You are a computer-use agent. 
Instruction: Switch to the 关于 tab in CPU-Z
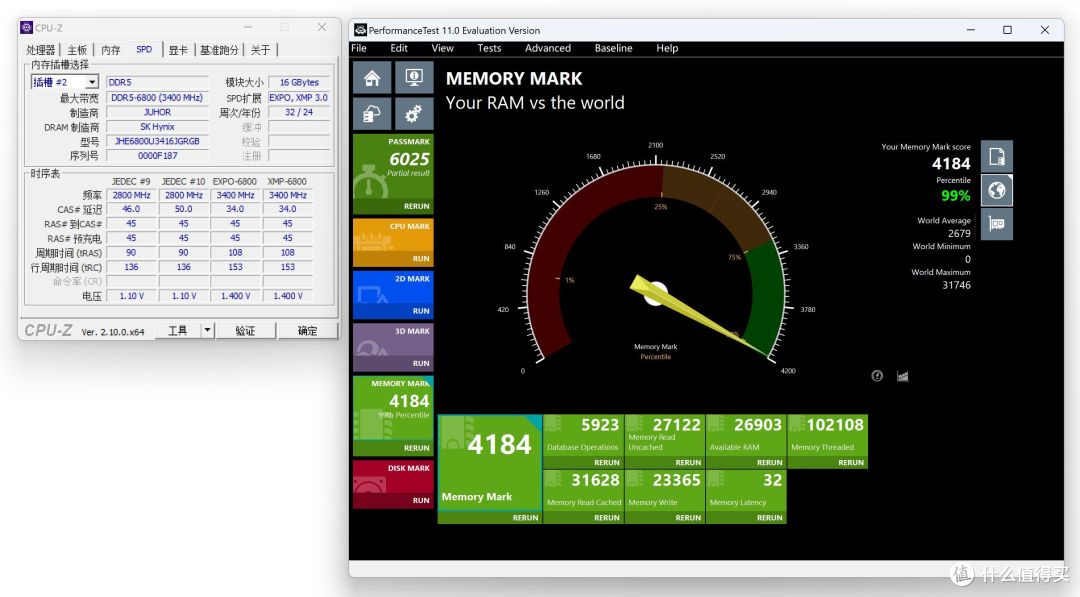pyautogui.click(x=260, y=50)
